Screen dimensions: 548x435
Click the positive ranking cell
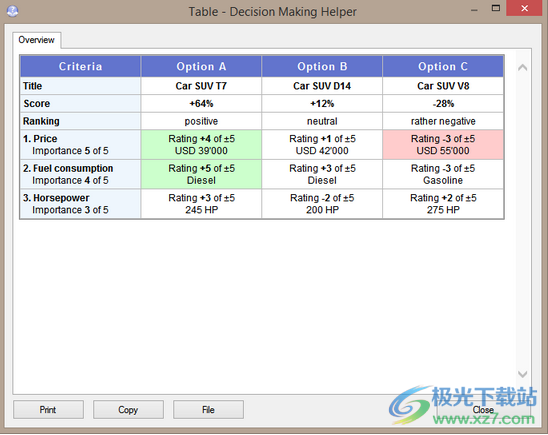(x=201, y=121)
